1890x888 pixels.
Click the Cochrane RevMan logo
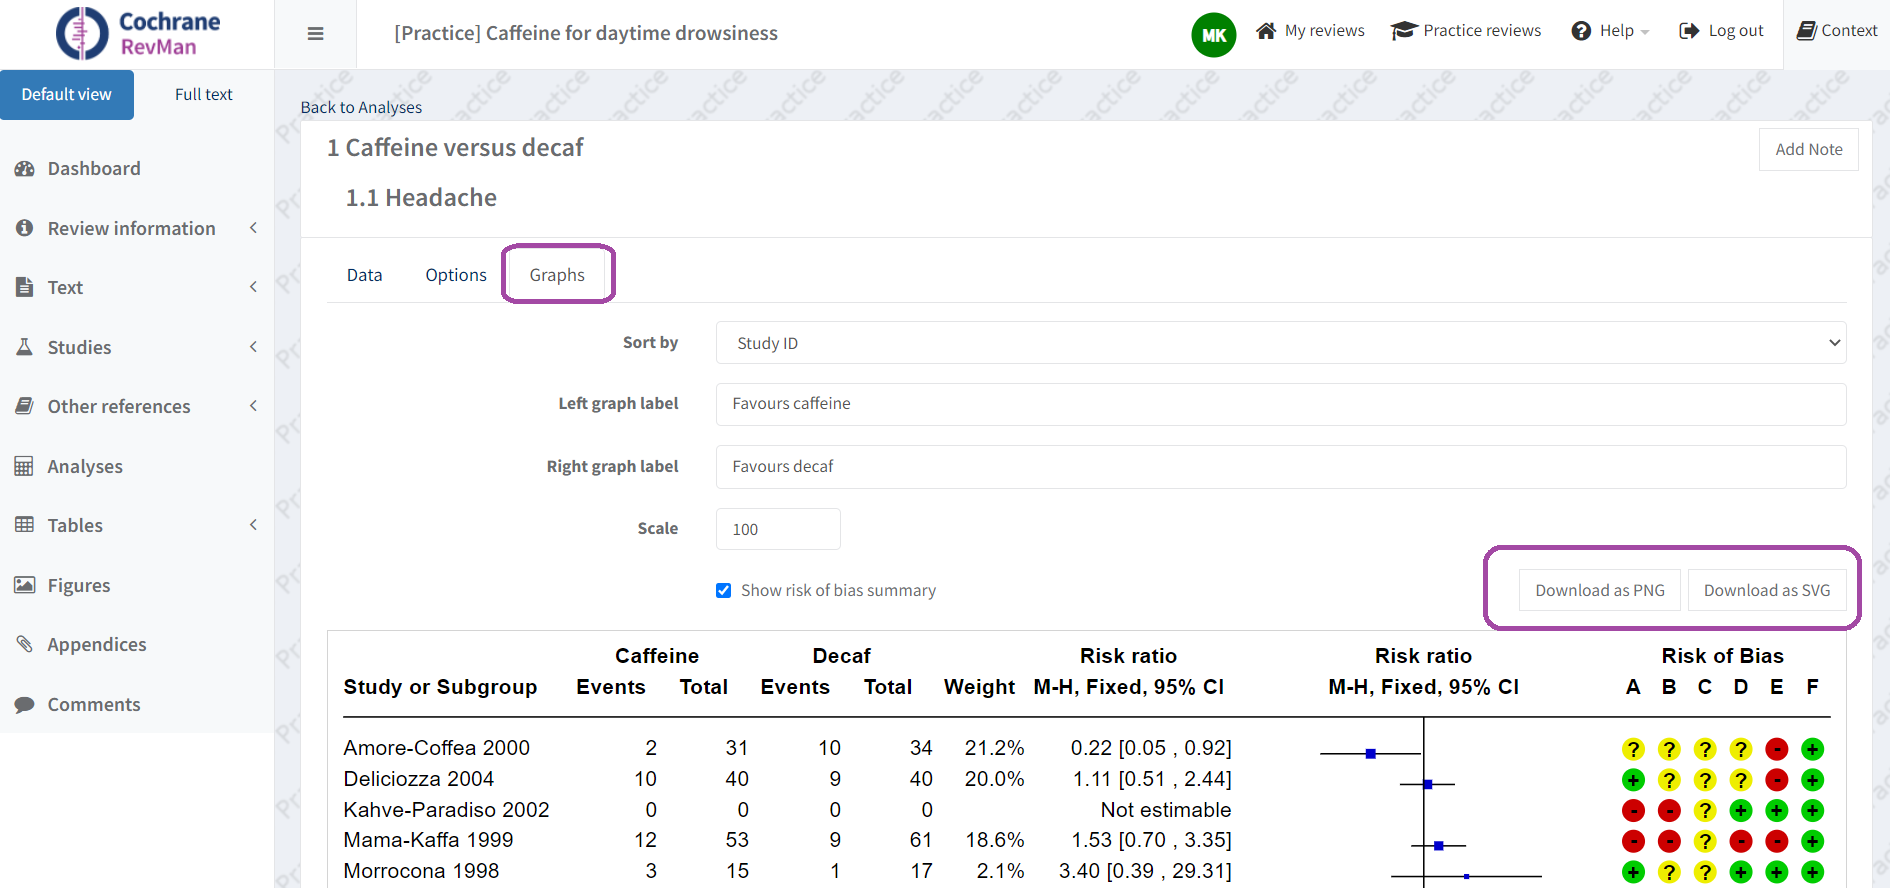138,34
